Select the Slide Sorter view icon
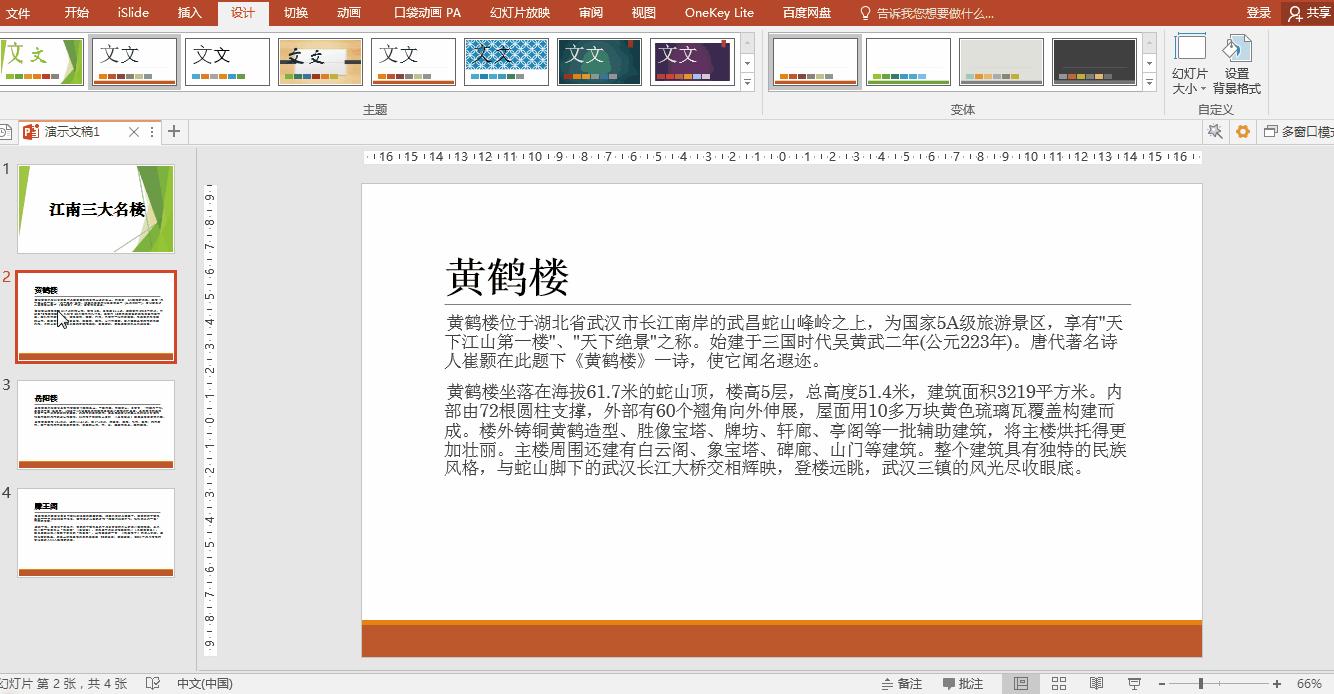This screenshot has height=694, width=1334. pyautogui.click(x=1058, y=682)
